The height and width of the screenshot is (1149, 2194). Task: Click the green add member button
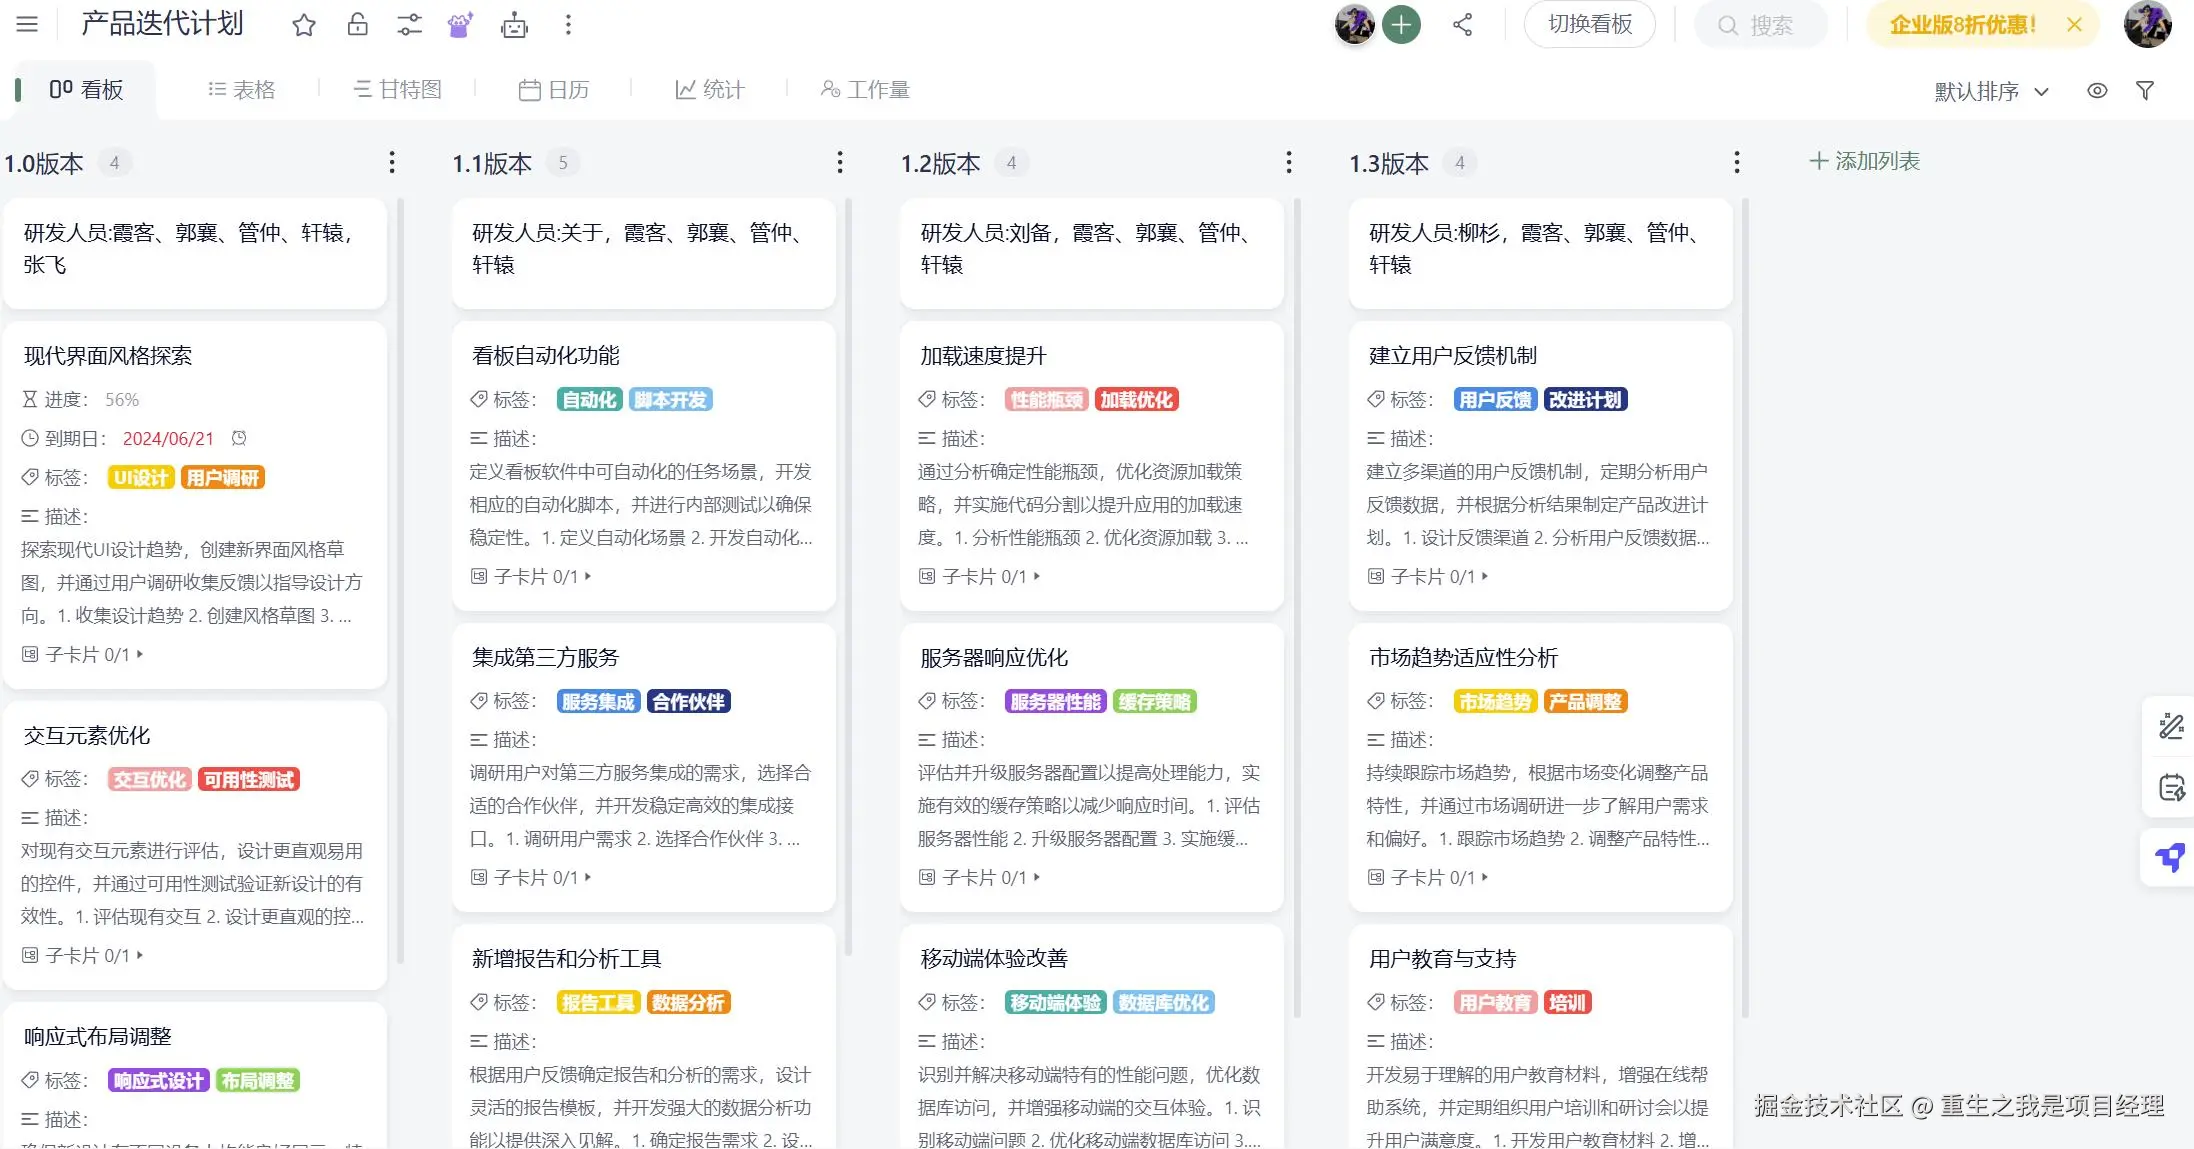pos(1401,25)
